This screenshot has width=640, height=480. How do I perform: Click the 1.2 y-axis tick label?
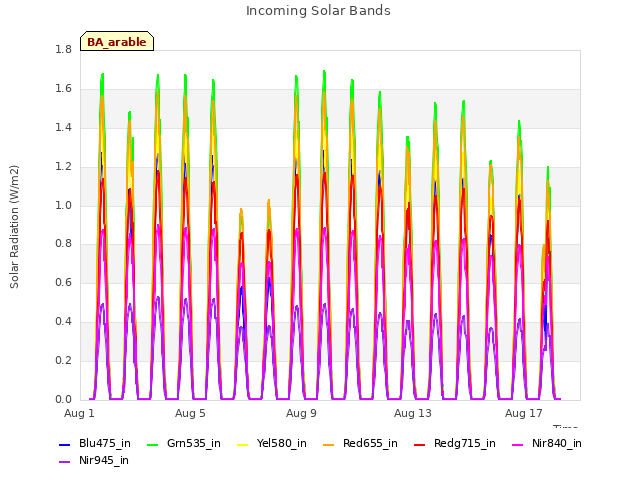click(63, 167)
